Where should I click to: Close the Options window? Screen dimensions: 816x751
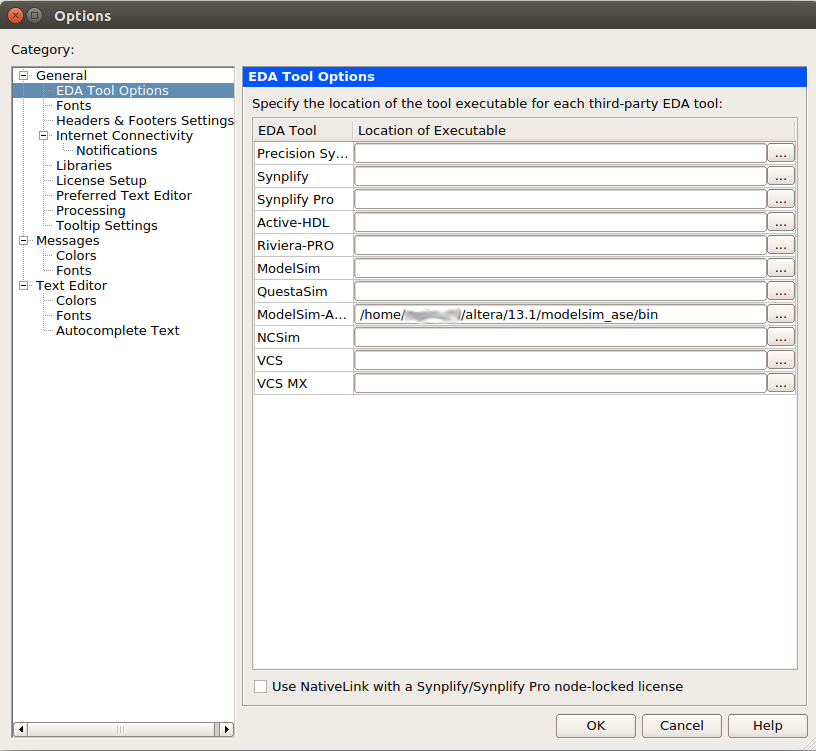click(16, 16)
